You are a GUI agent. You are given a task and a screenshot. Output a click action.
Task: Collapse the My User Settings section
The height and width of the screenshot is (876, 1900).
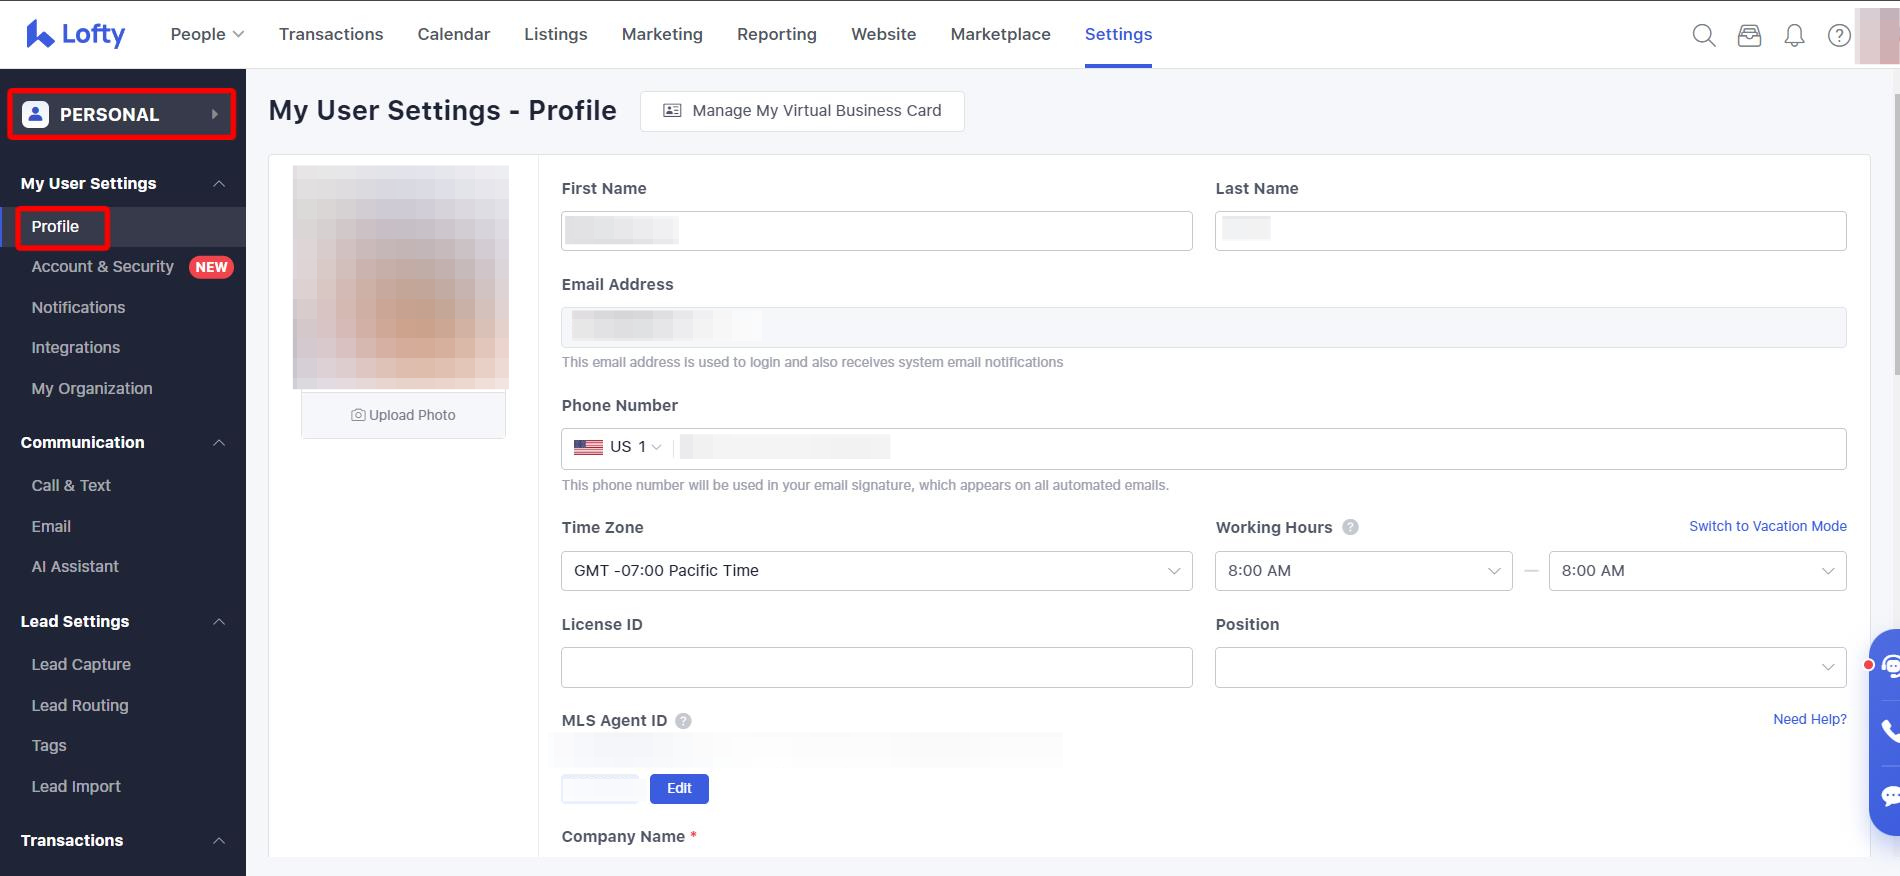219,184
